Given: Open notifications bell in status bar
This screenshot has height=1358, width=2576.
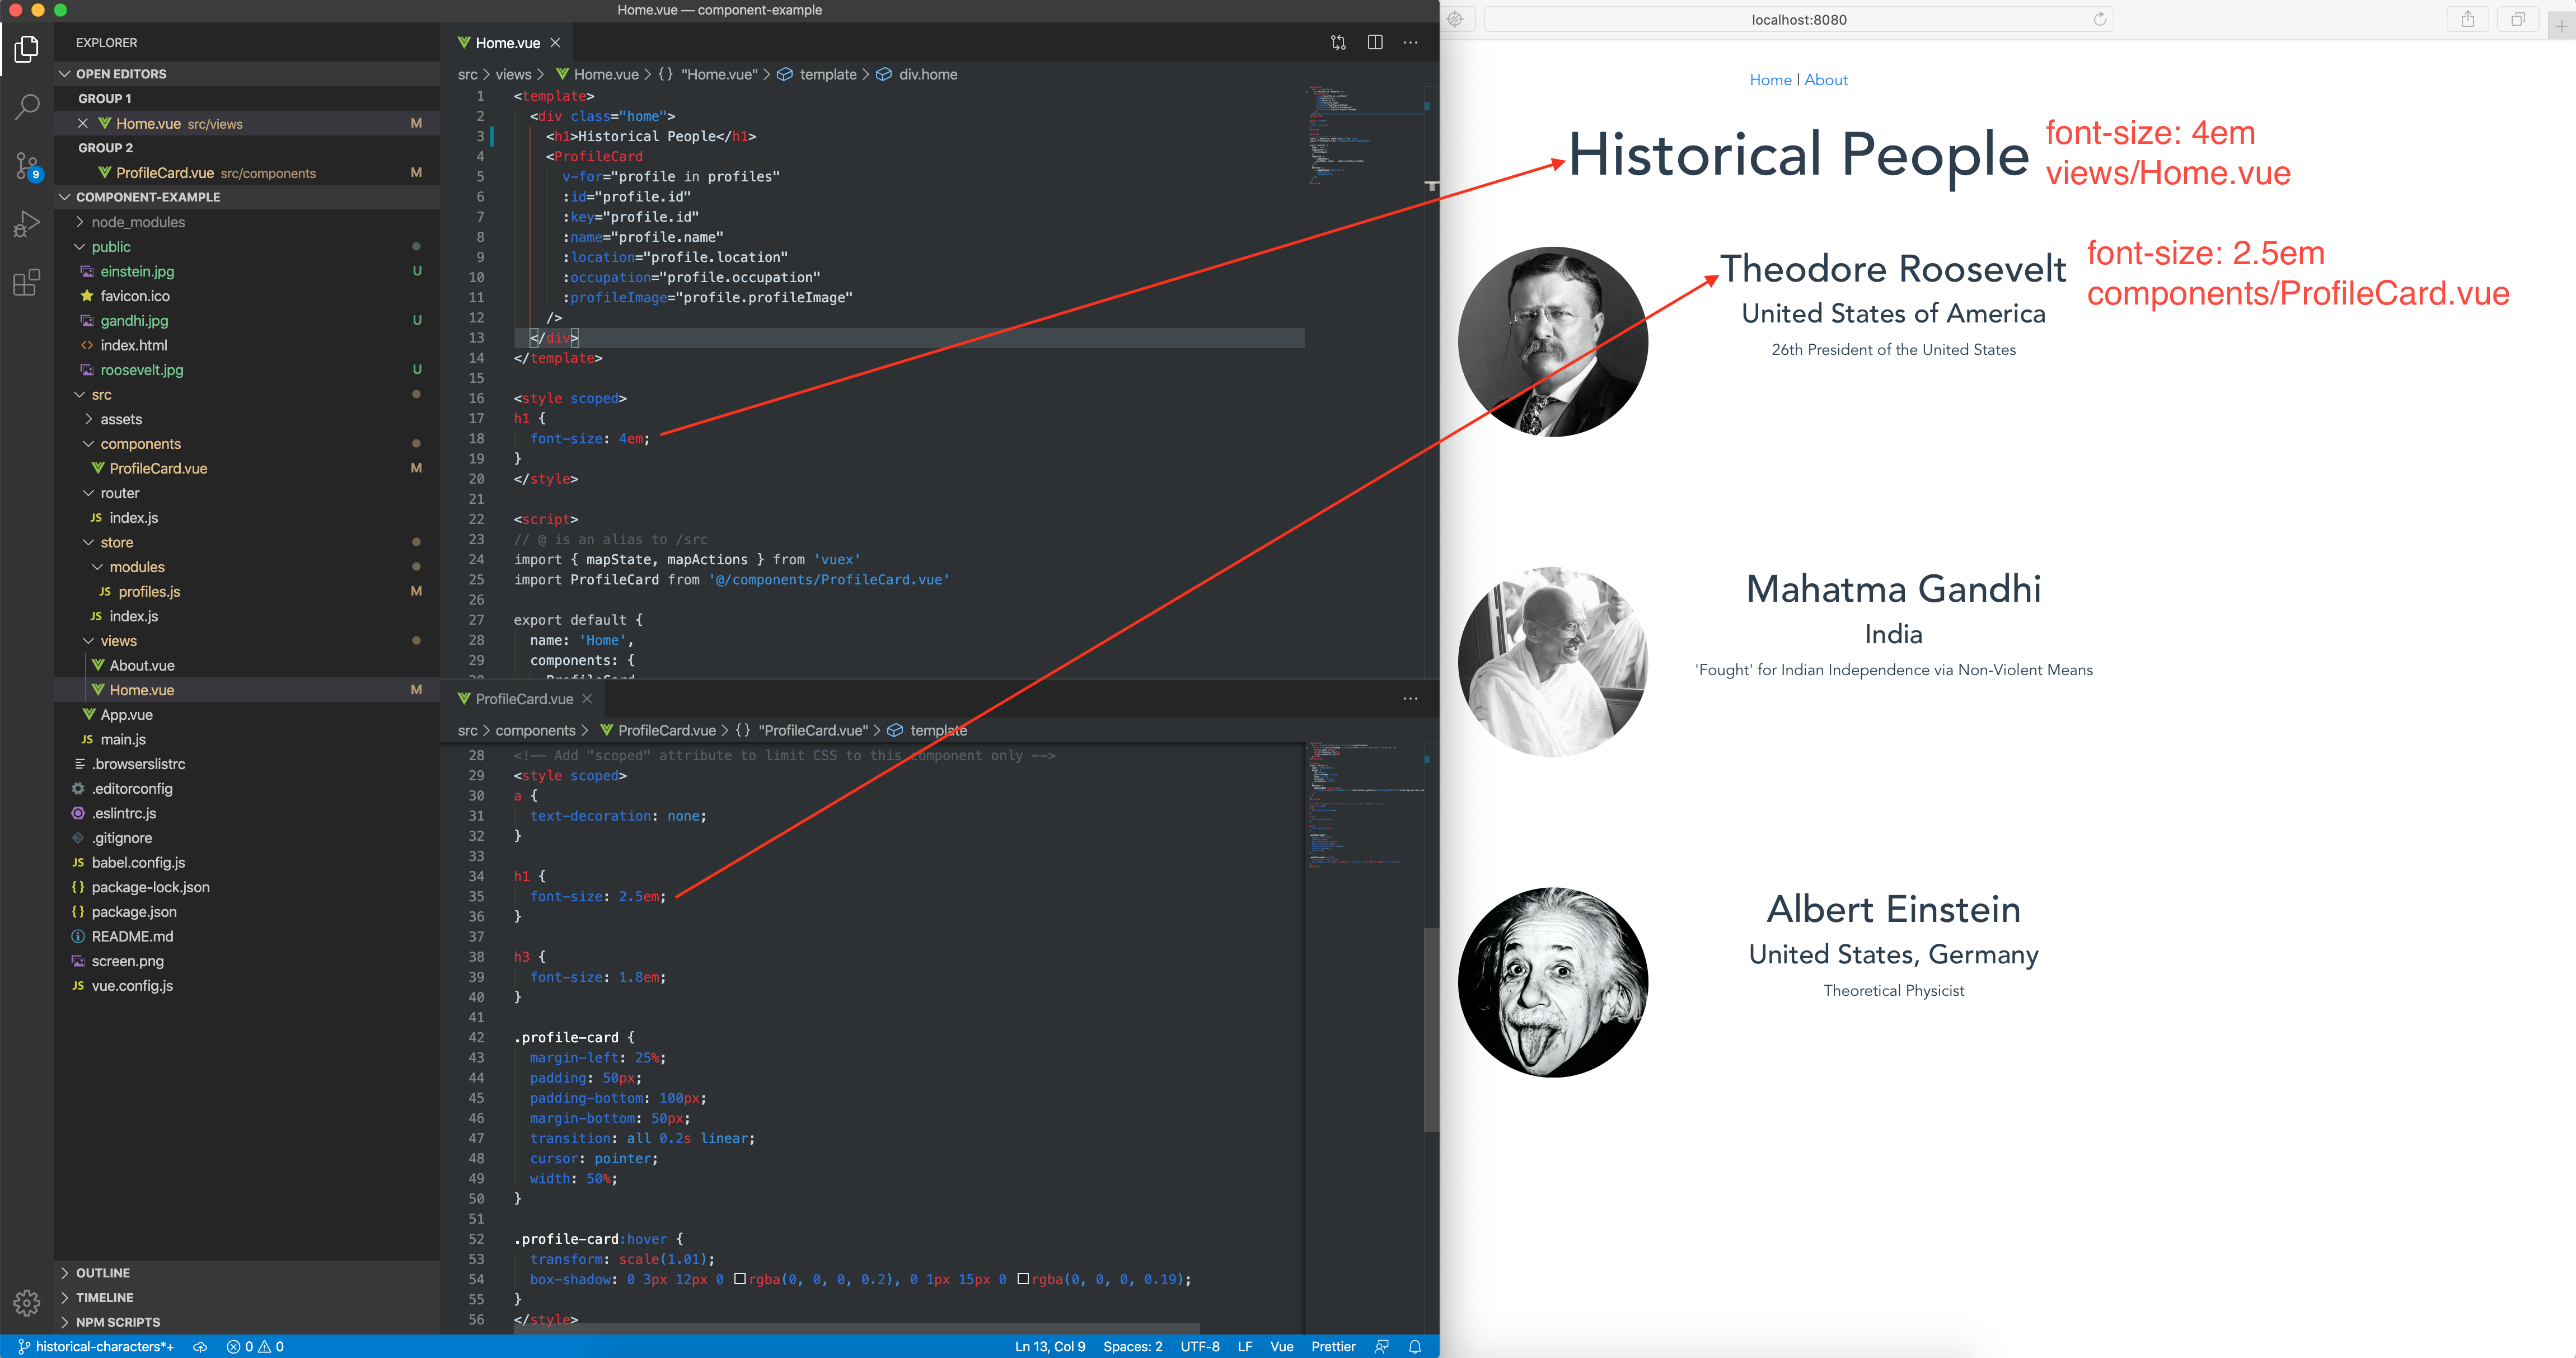Looking at the screenshot, I should (x=1415, y=1347).
